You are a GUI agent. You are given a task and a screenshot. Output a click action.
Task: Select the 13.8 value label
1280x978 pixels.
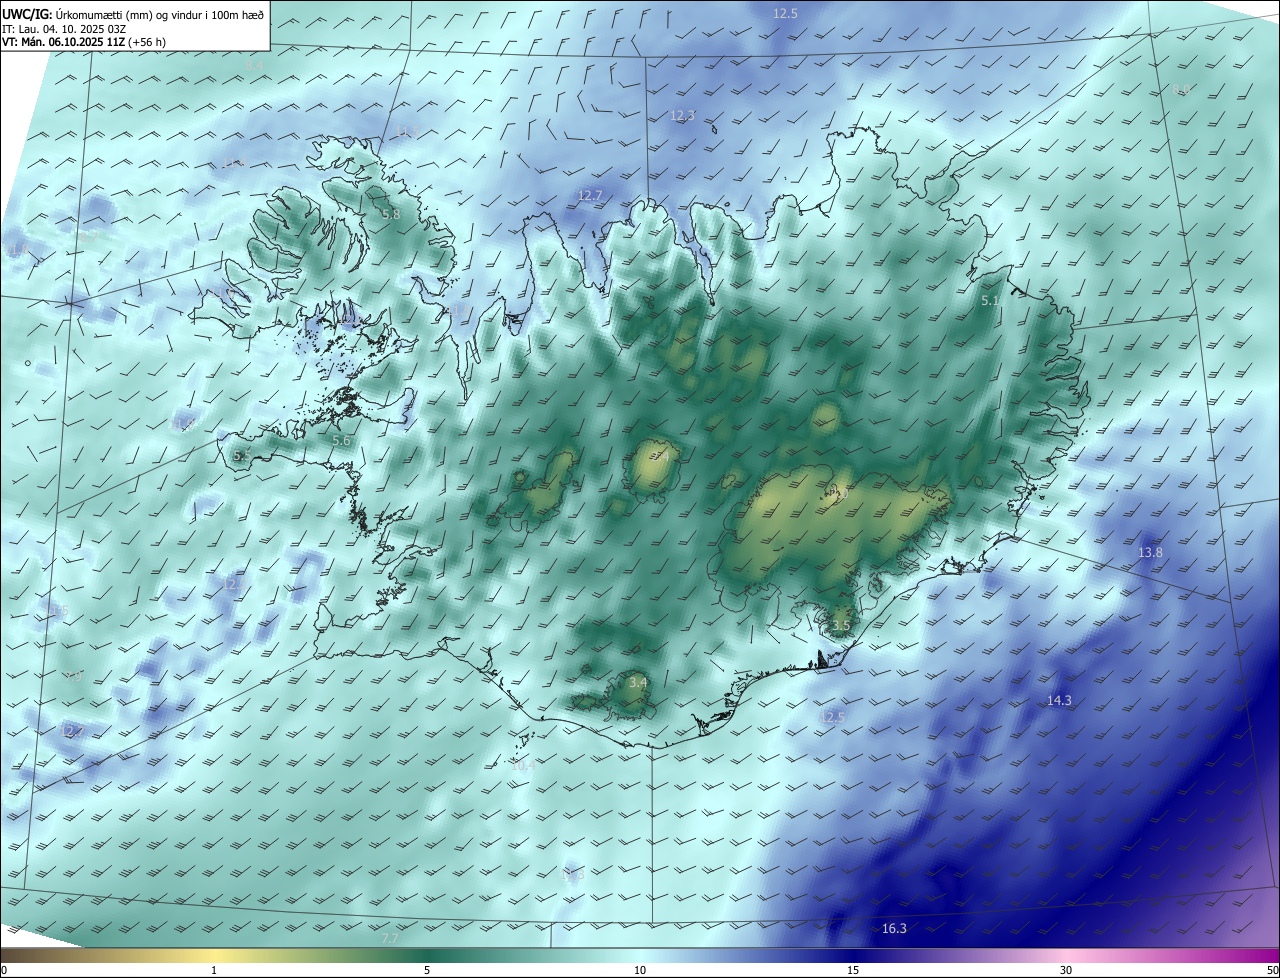tap(1151, 553)
